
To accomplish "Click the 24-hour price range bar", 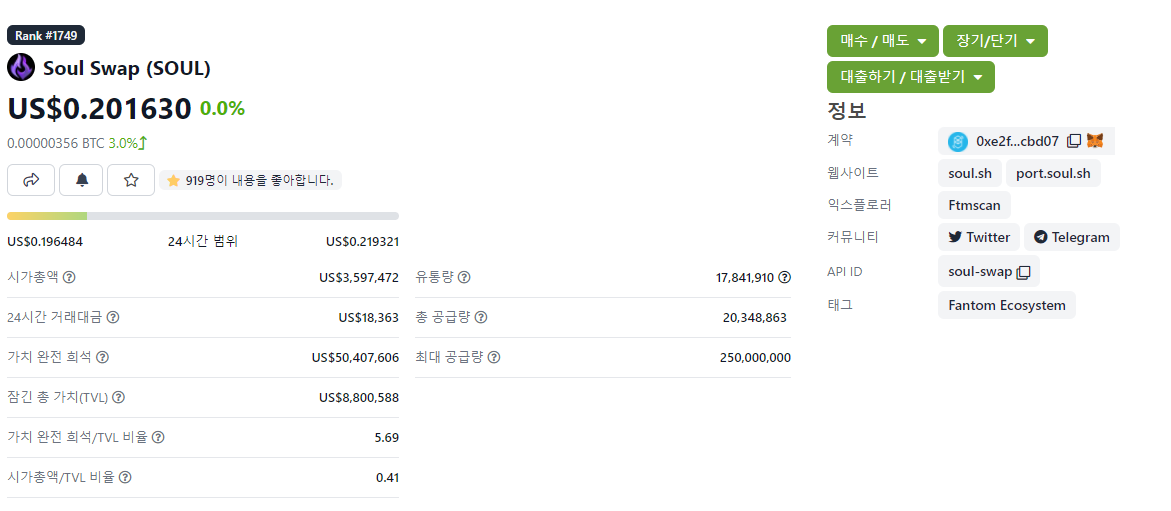I will [x=202, y=216].
